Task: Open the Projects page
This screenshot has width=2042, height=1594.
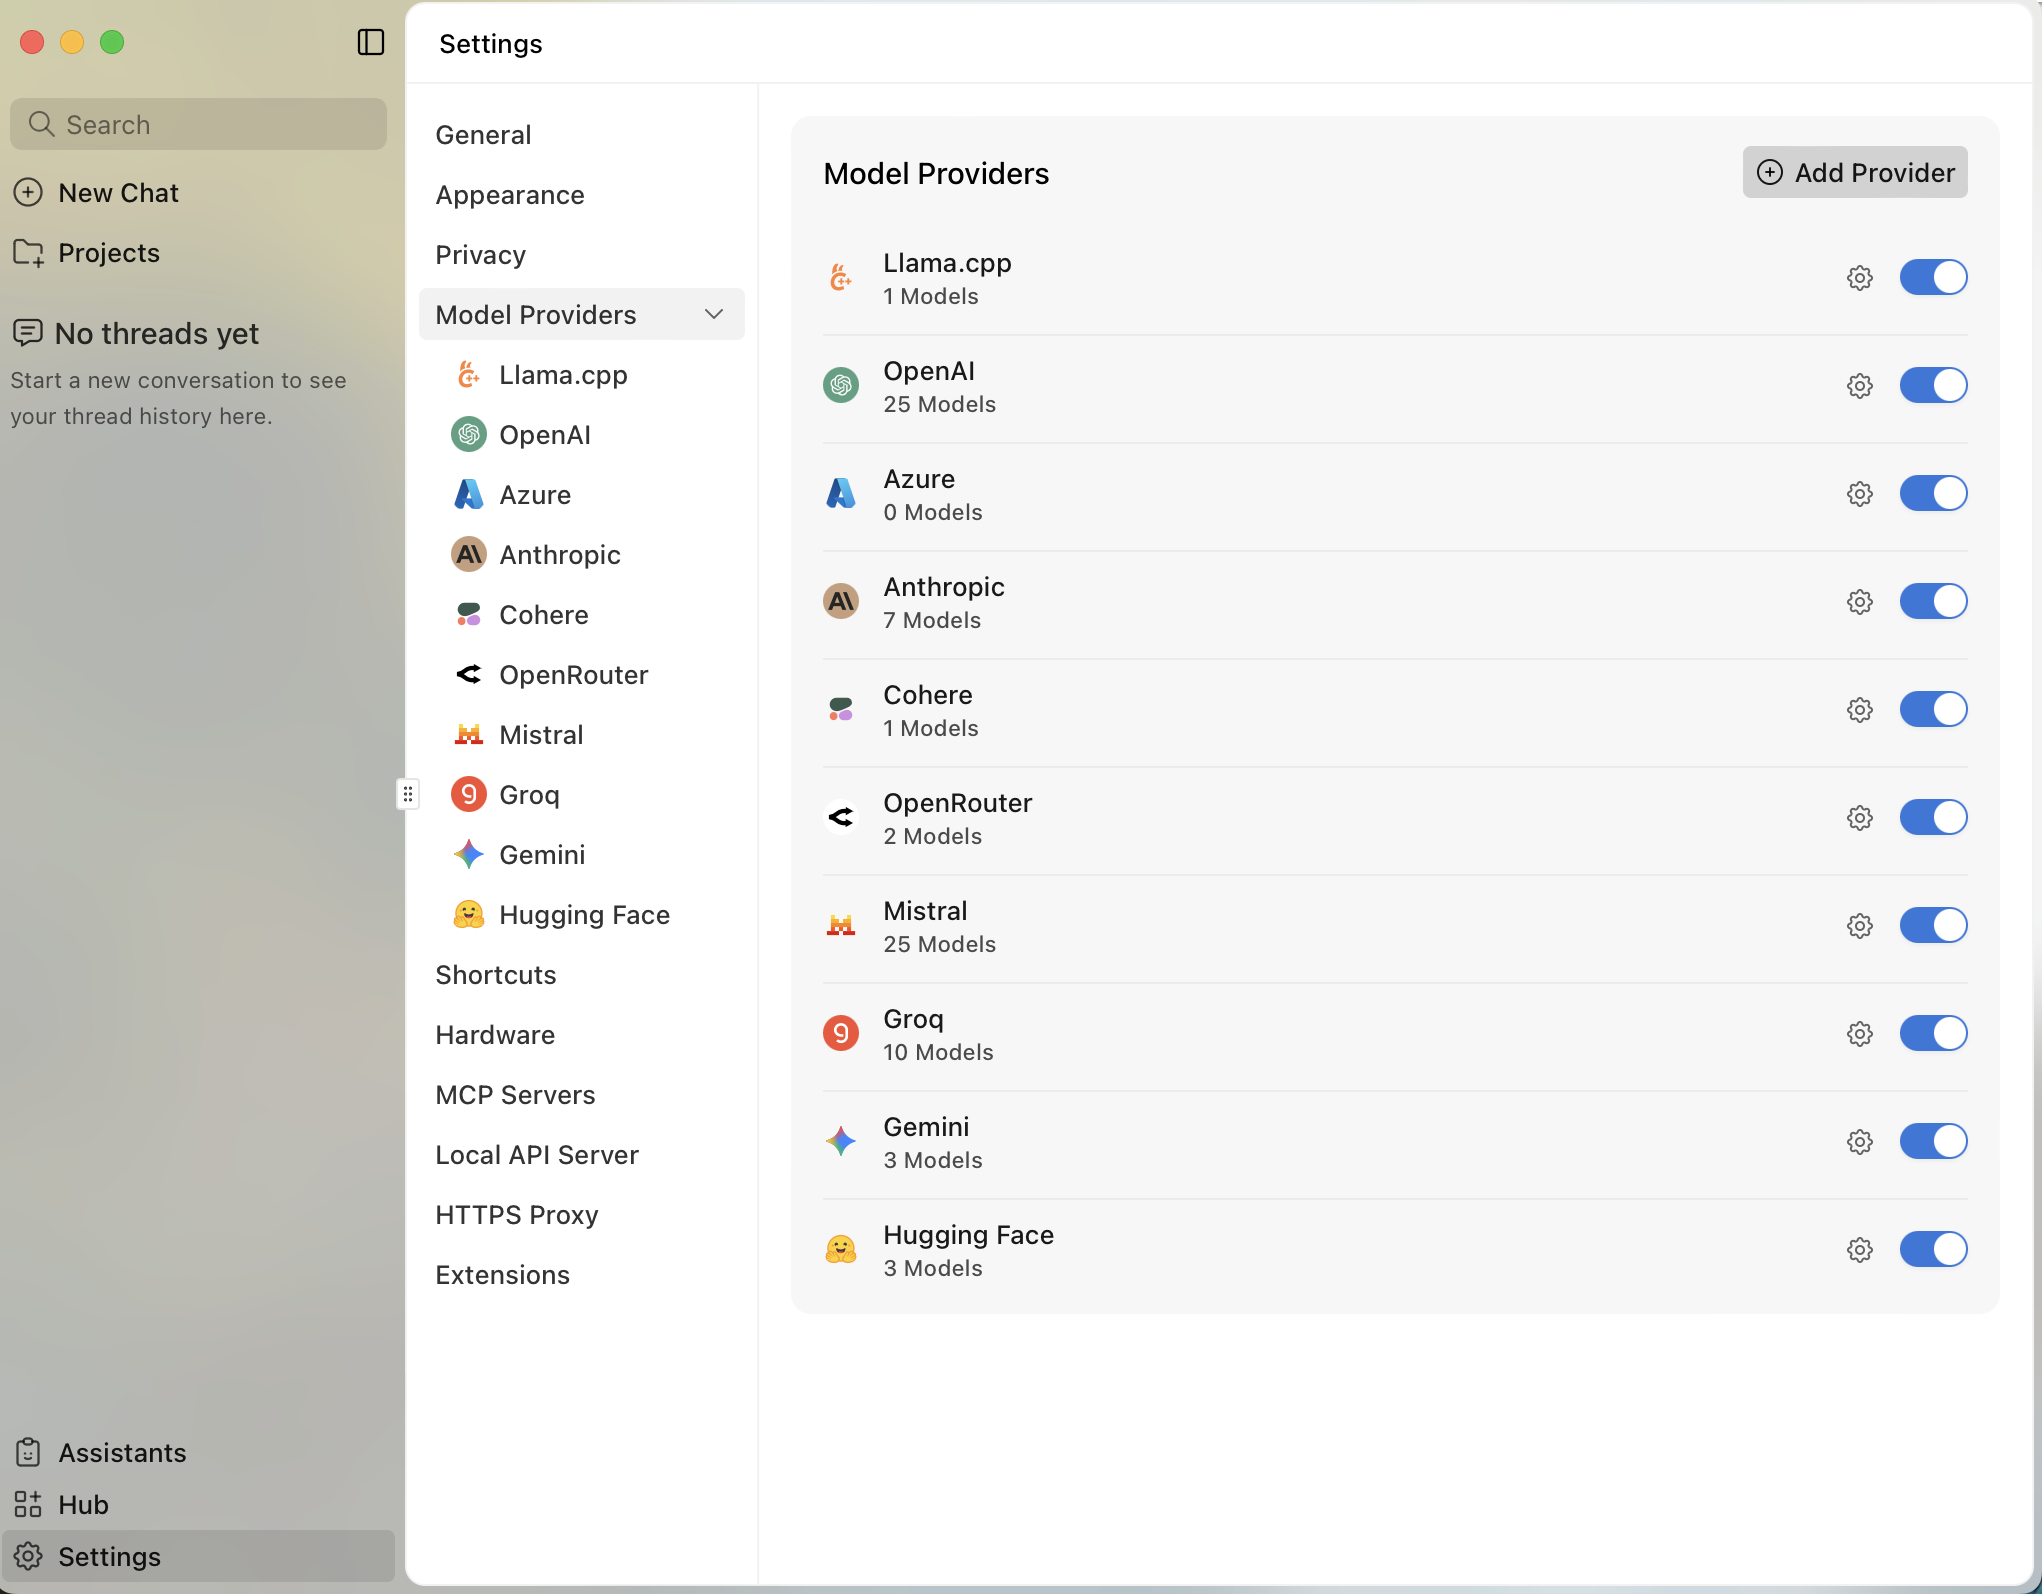Action: (x=198, y=253)
